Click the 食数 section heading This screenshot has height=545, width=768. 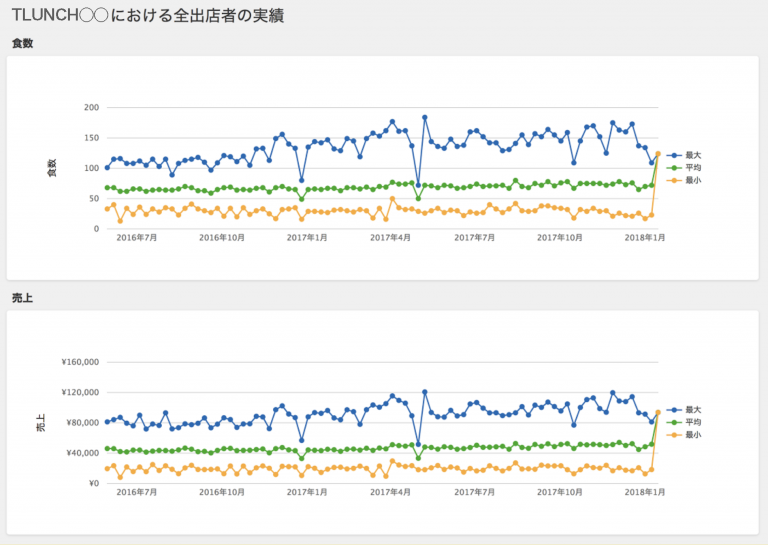point(23,43)
